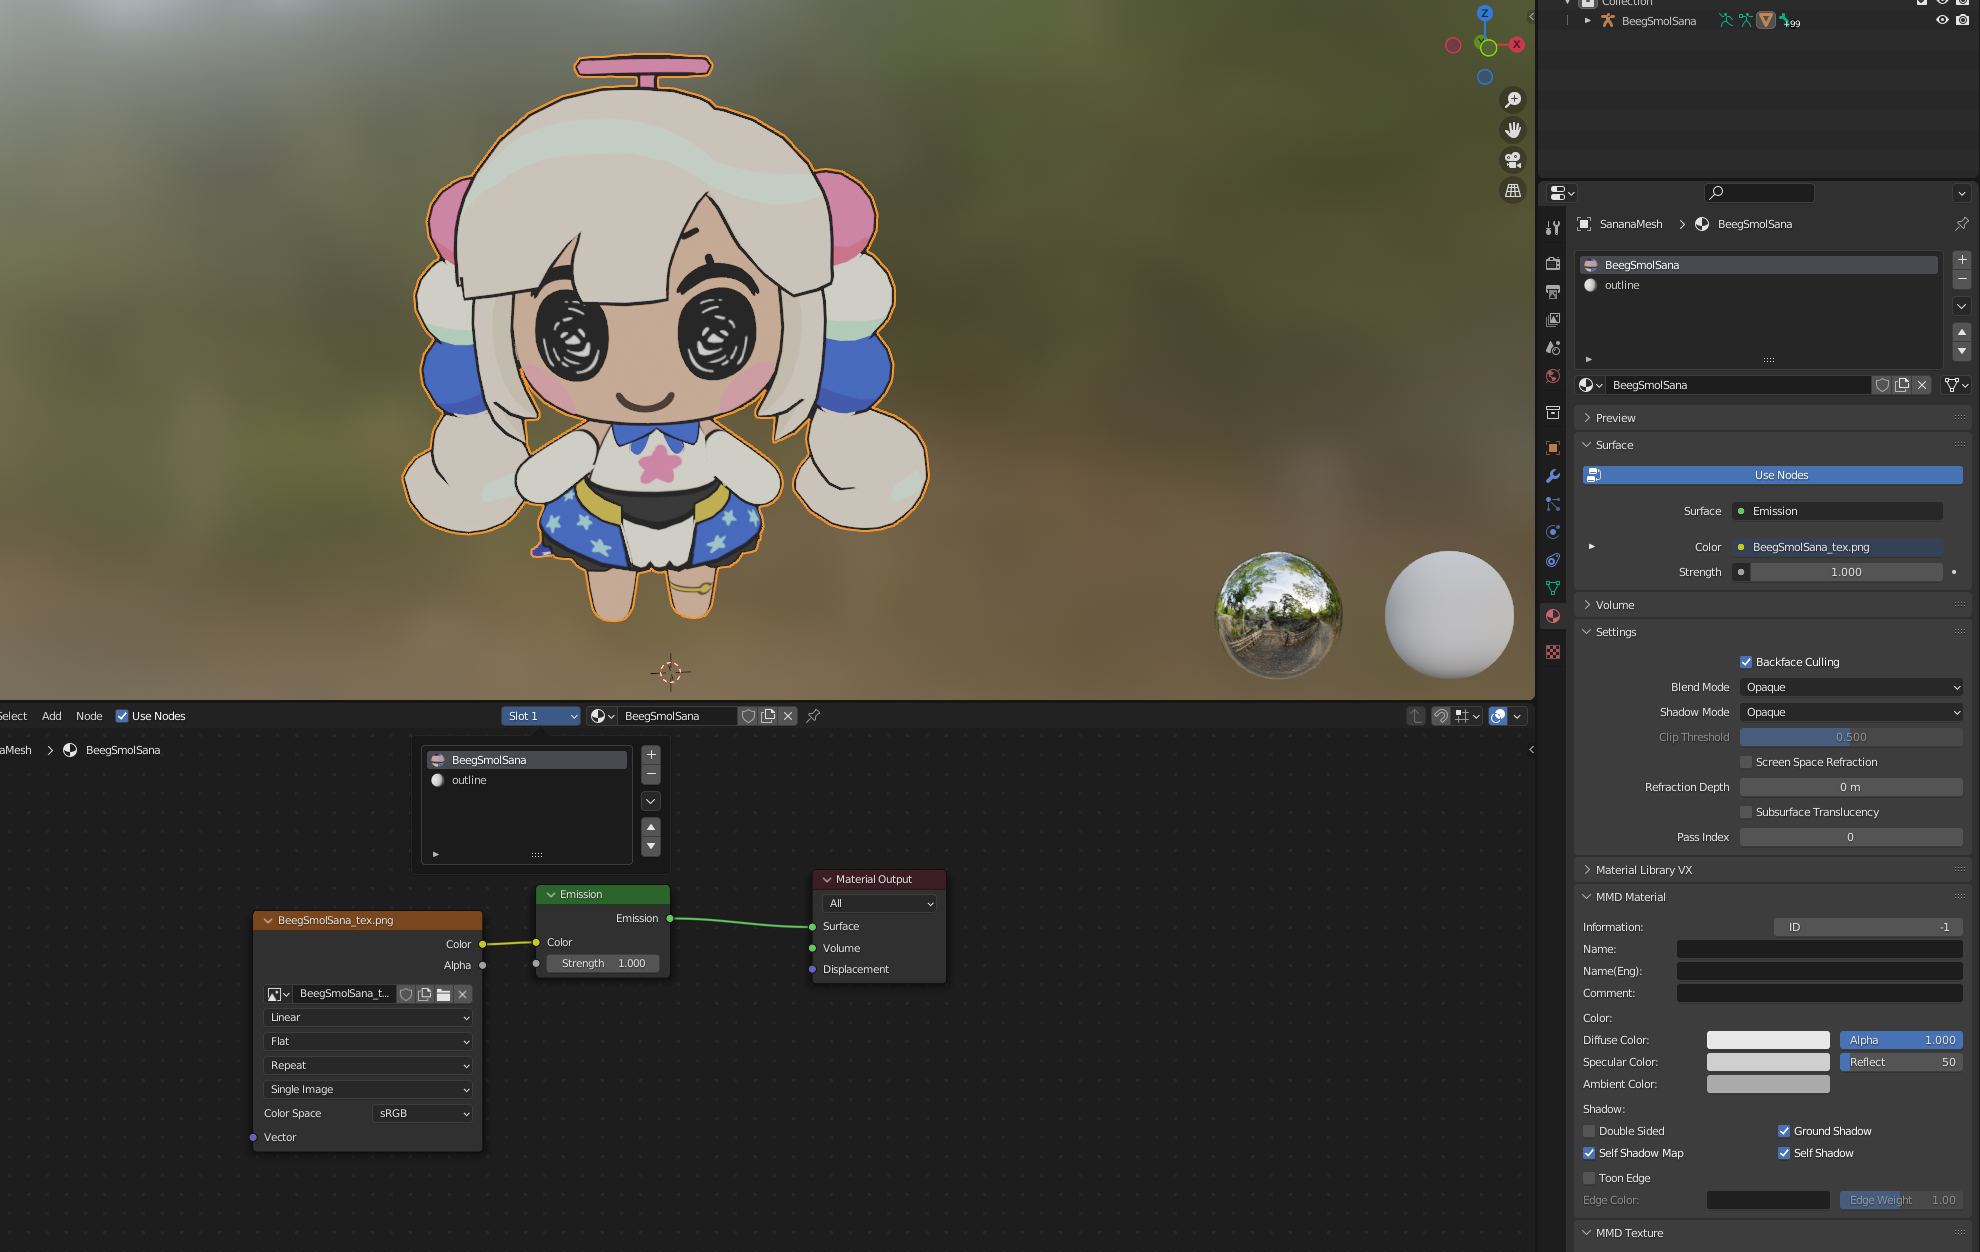
Task: Click the Use Nodes button in Surface panel
Action: pyautogui.click(x=1772, y=475)
